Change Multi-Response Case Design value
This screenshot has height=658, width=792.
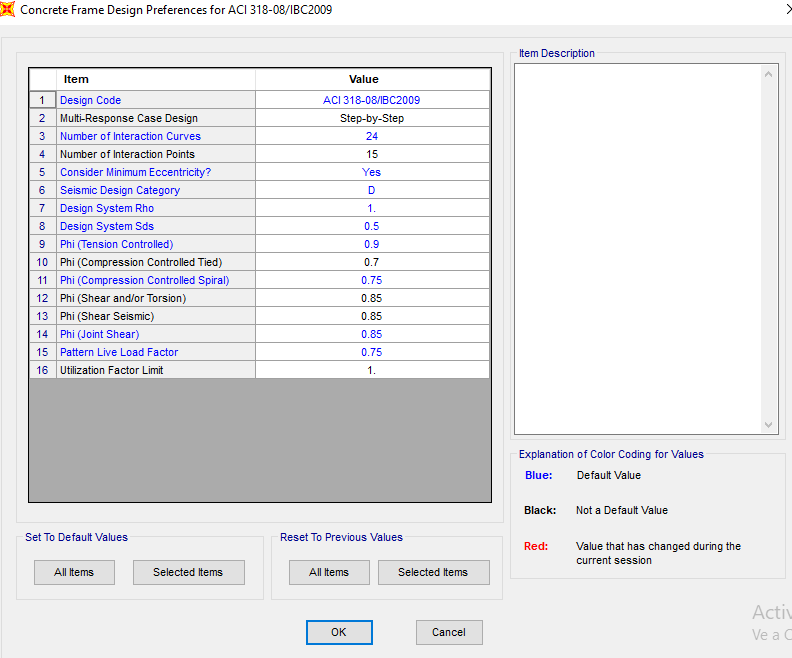click(x=372, y=118)
